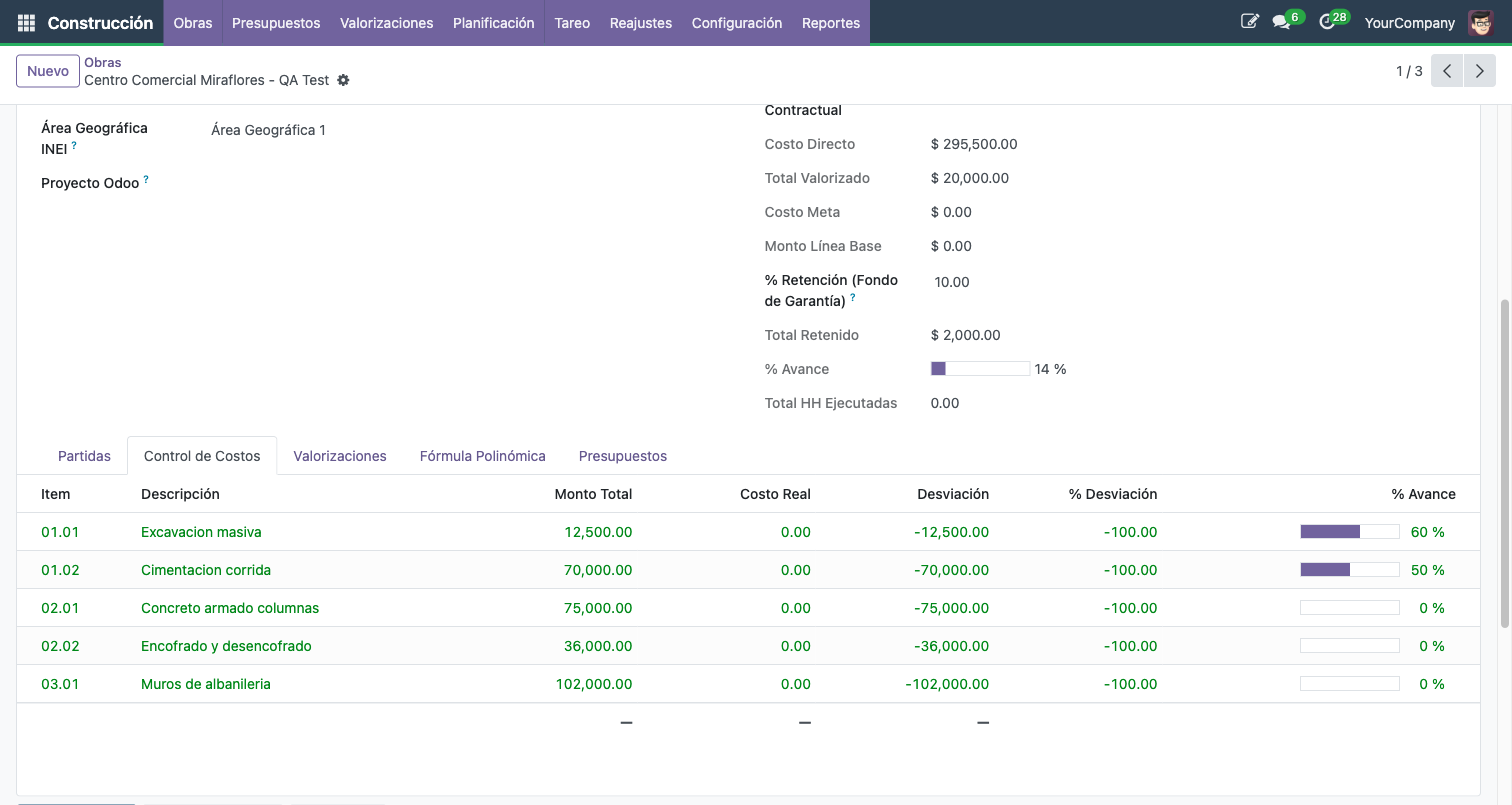This screenshot has height=805, width=1512.
Task: Open the apps grid launcher icon
Action: coord(25,21)
